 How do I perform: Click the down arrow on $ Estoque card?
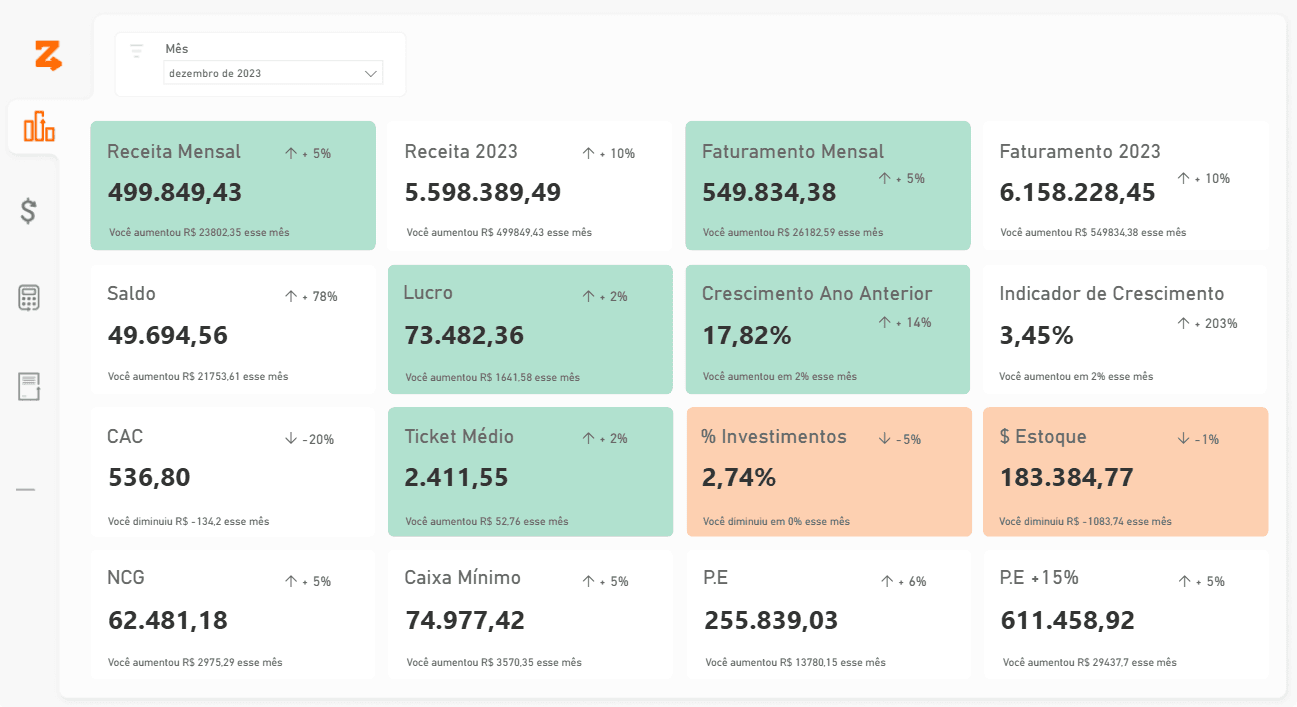pos(1183,438)
